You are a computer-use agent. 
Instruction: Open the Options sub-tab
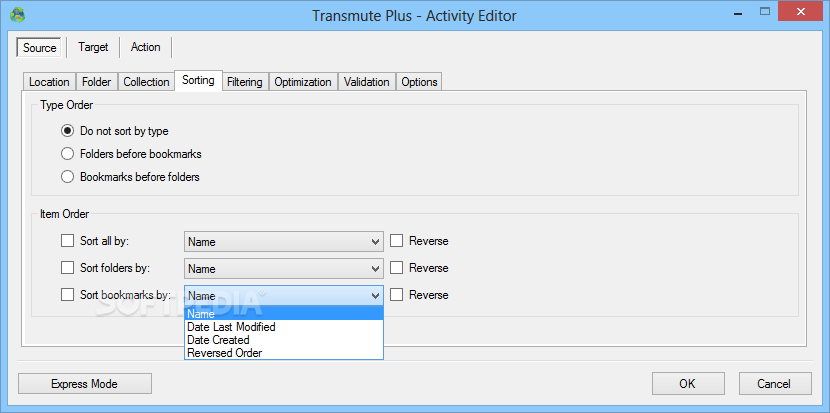pos(419,82)
